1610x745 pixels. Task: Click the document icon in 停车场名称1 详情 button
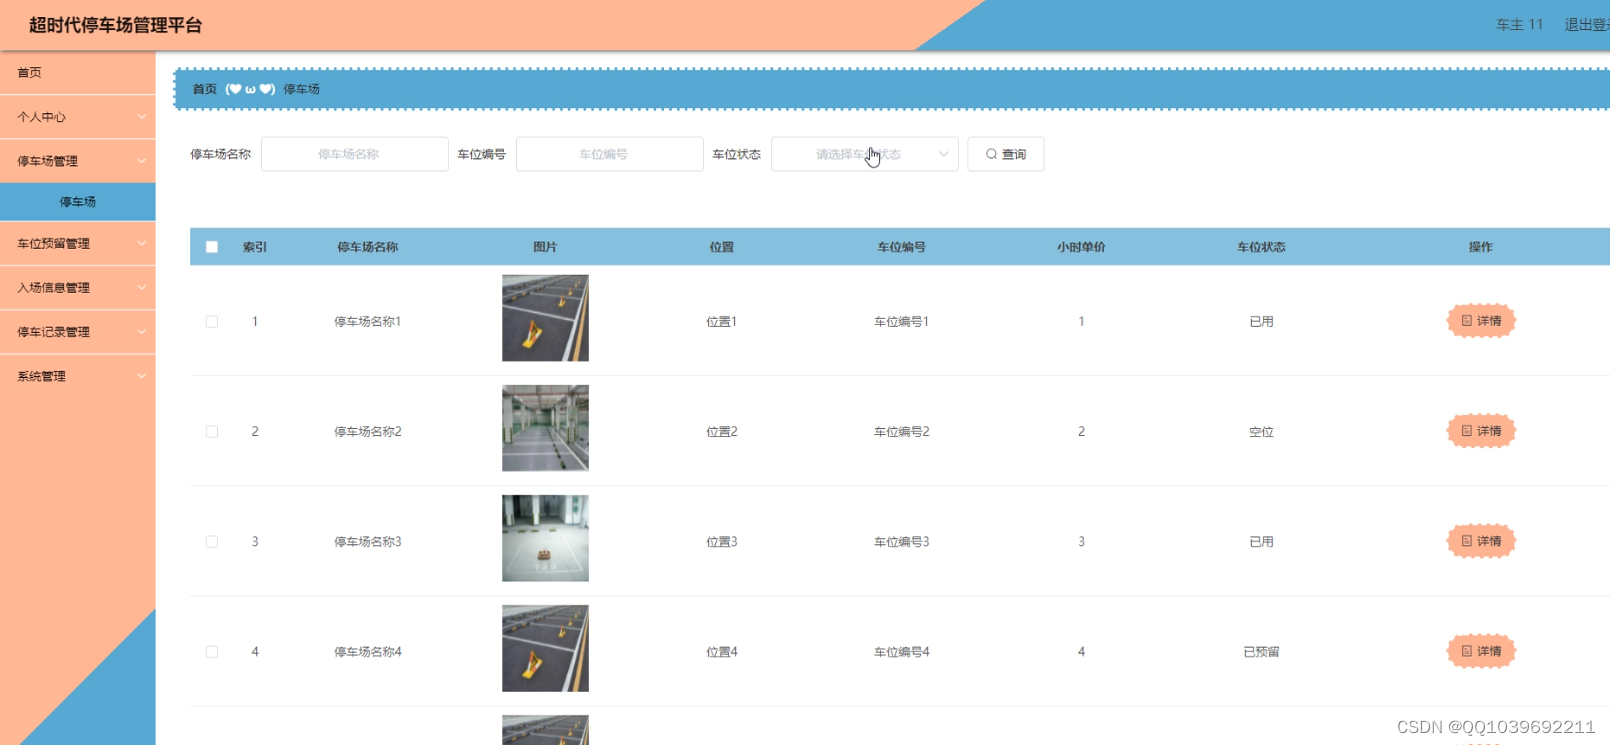click(x=1467, y=321)
